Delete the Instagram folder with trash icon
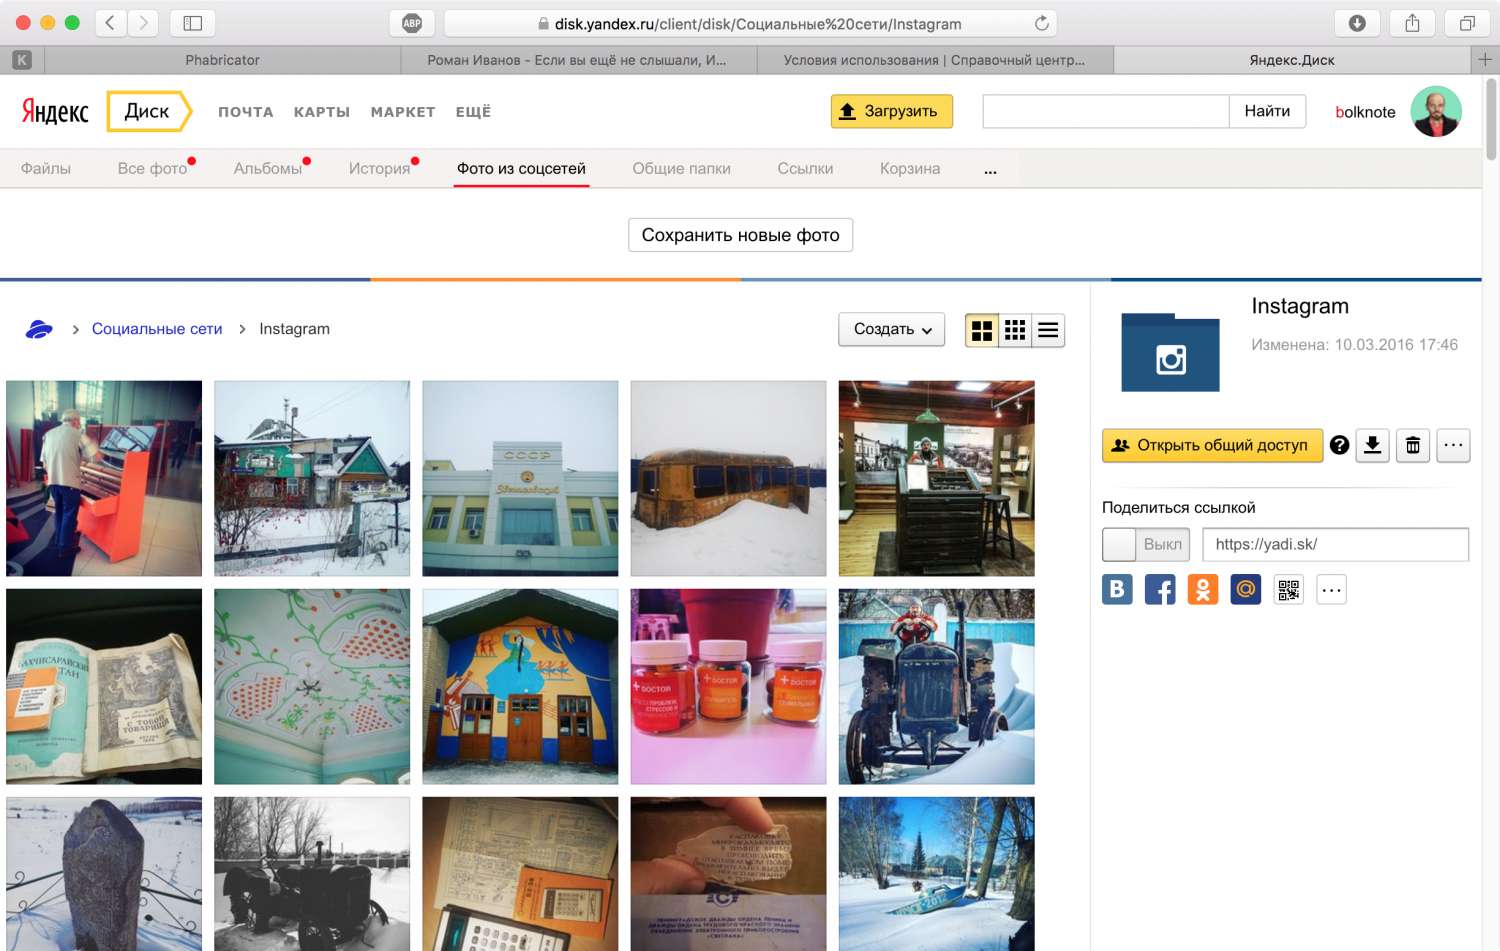The height and width of the screenshot is (951, 1500). coord(1413,445)
